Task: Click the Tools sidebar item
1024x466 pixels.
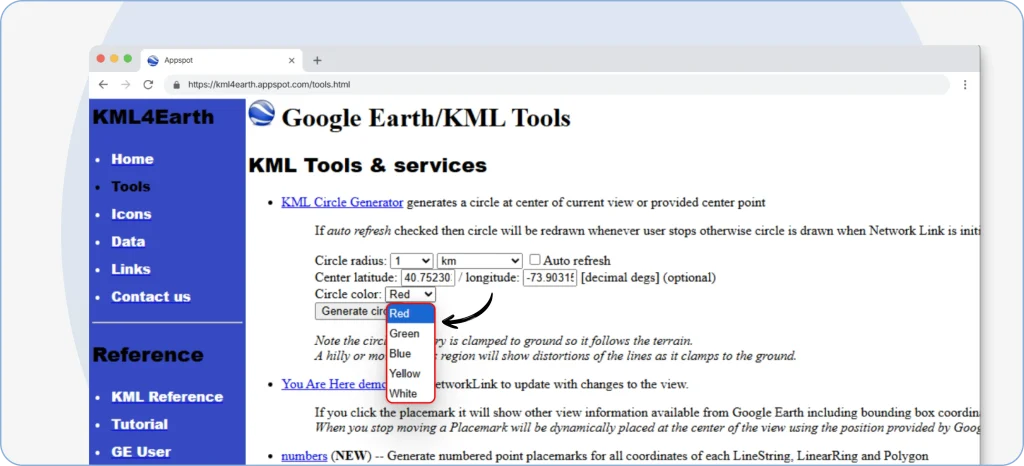Action: click(131, 187)
